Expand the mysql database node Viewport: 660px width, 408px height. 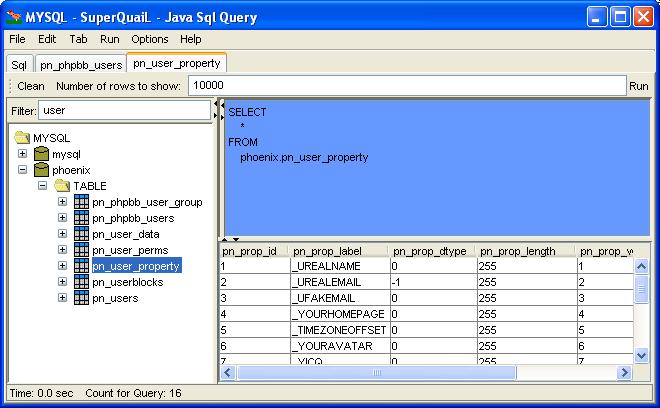pos(23,154)
